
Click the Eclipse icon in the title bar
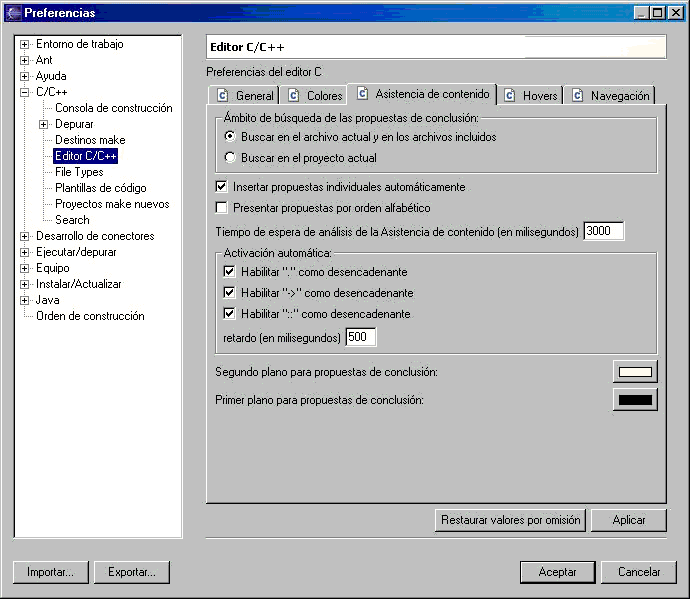coord(12,13)
